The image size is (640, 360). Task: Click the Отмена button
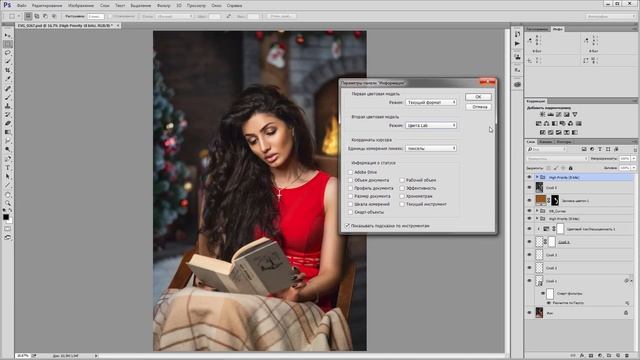[478, 107]
